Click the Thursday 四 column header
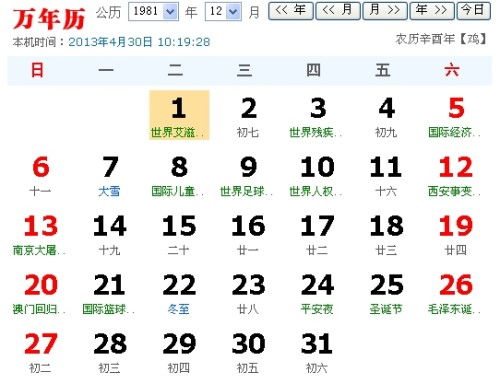This screenshot has height=384, width=500. [x=313, y=70]
